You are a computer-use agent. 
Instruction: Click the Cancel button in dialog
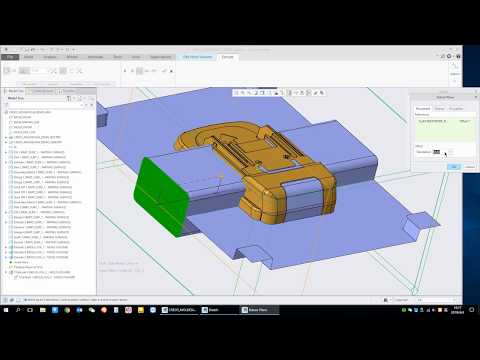[469, 167]
